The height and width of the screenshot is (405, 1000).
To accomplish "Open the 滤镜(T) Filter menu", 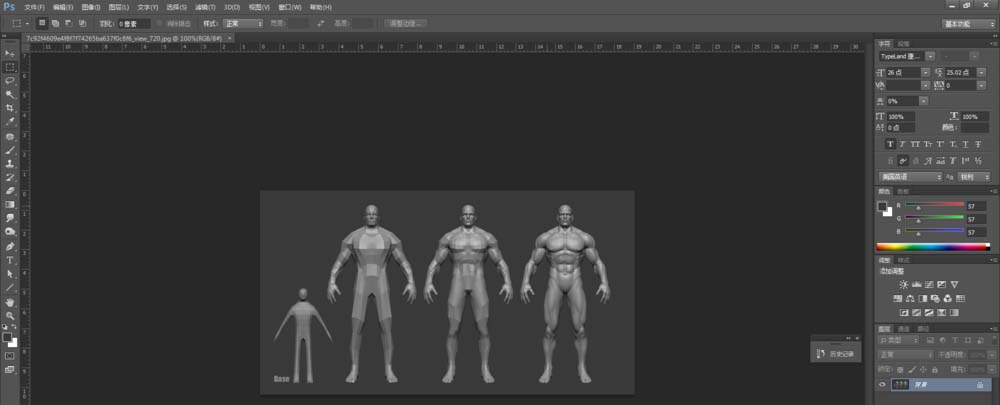I will click(x=205, y=7).
